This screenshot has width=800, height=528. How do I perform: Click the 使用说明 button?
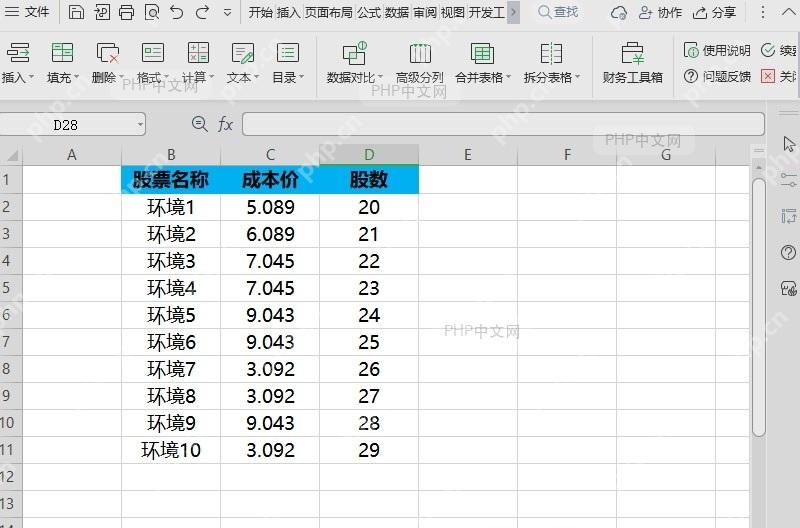pos(717,50)
